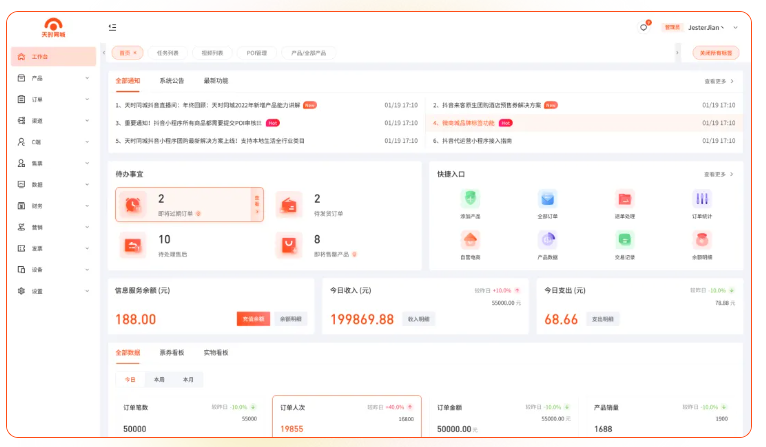
Task: Select the 今日 time range toggle
Action: pyautogui.click(x=130, y=380)
